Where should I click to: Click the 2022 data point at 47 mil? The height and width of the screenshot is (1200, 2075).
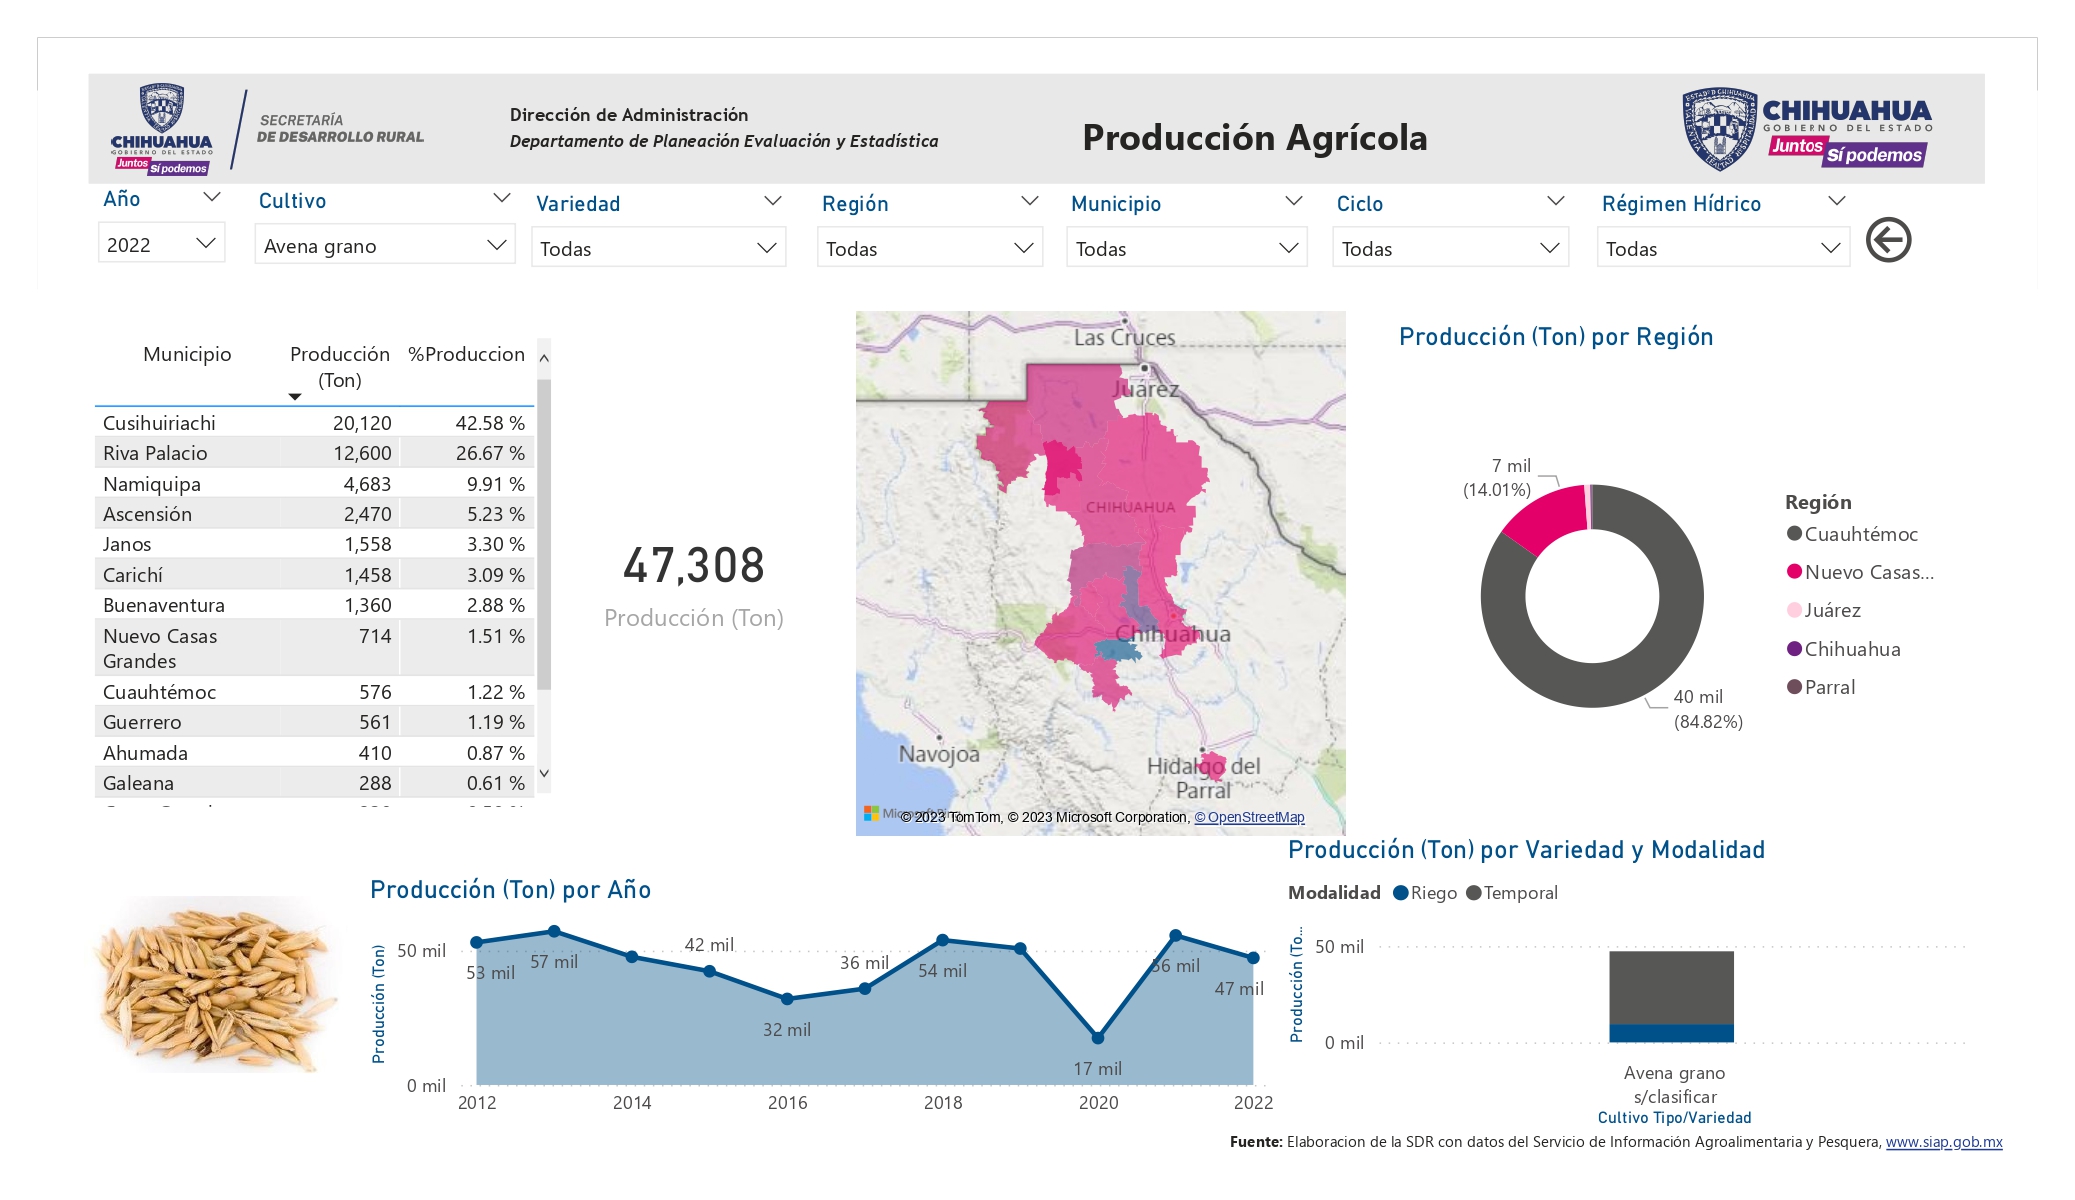point(1253,958)
